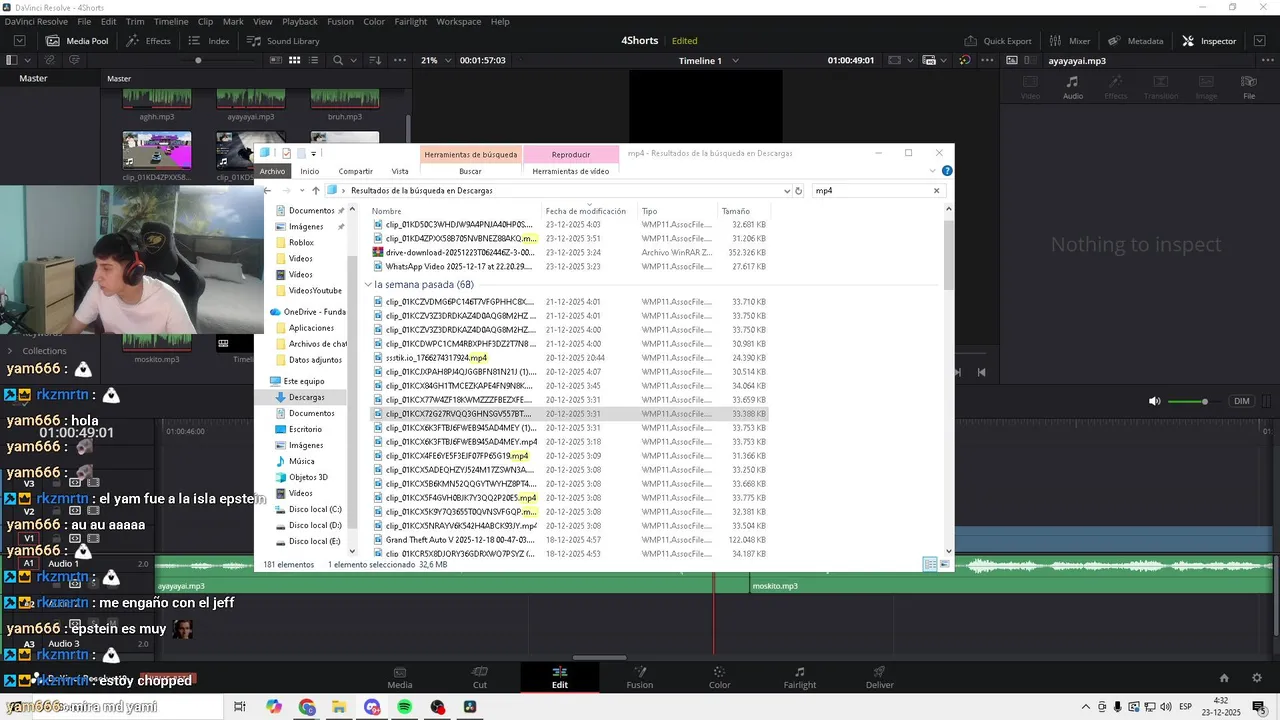Click the DIM audio button
This screenshot has height=720, width=1280.
click(x=1241, y=401)
